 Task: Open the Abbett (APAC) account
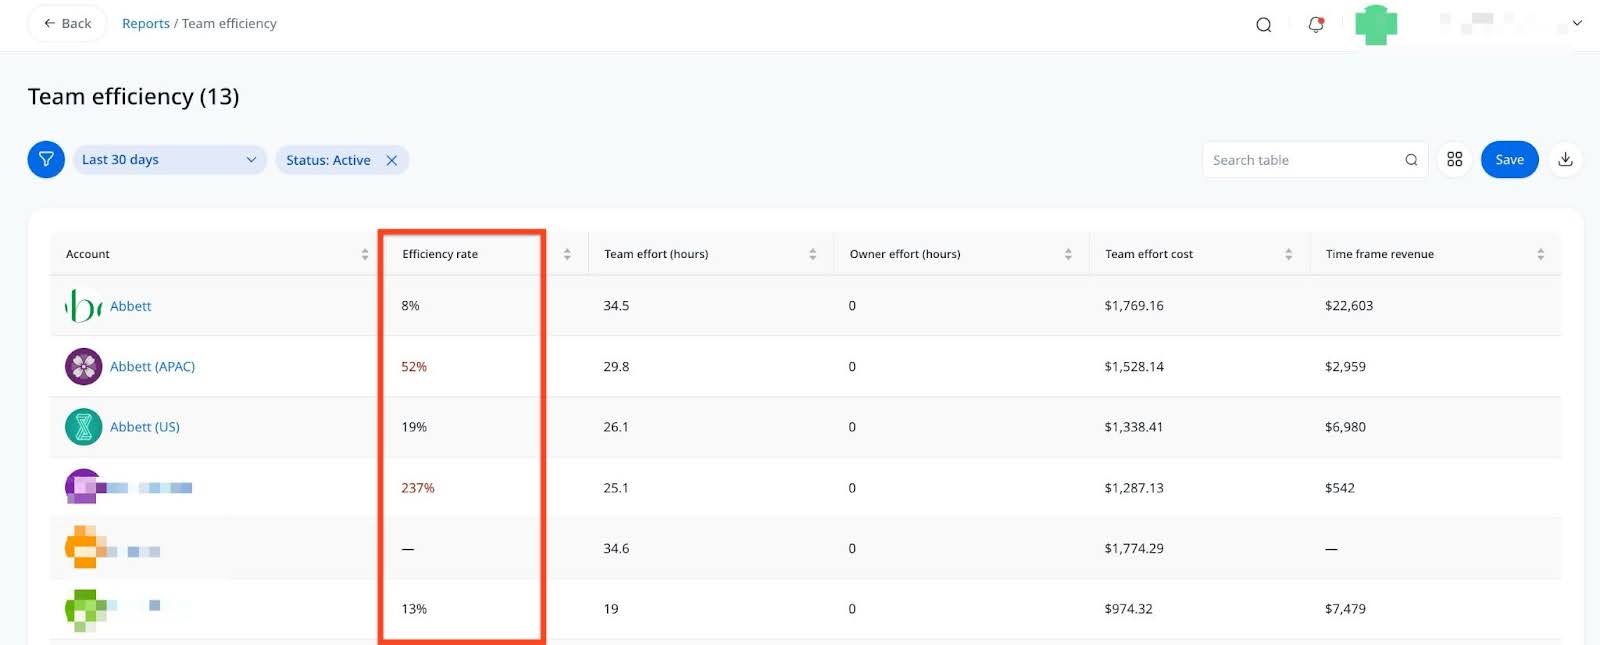[x=152, y=367]
